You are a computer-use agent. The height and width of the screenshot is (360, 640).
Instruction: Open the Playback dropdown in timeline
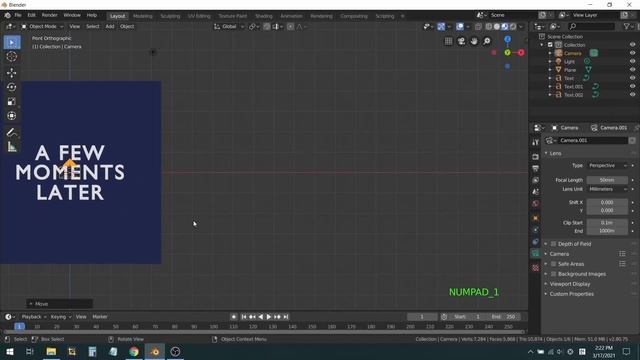tap(33, 317)
